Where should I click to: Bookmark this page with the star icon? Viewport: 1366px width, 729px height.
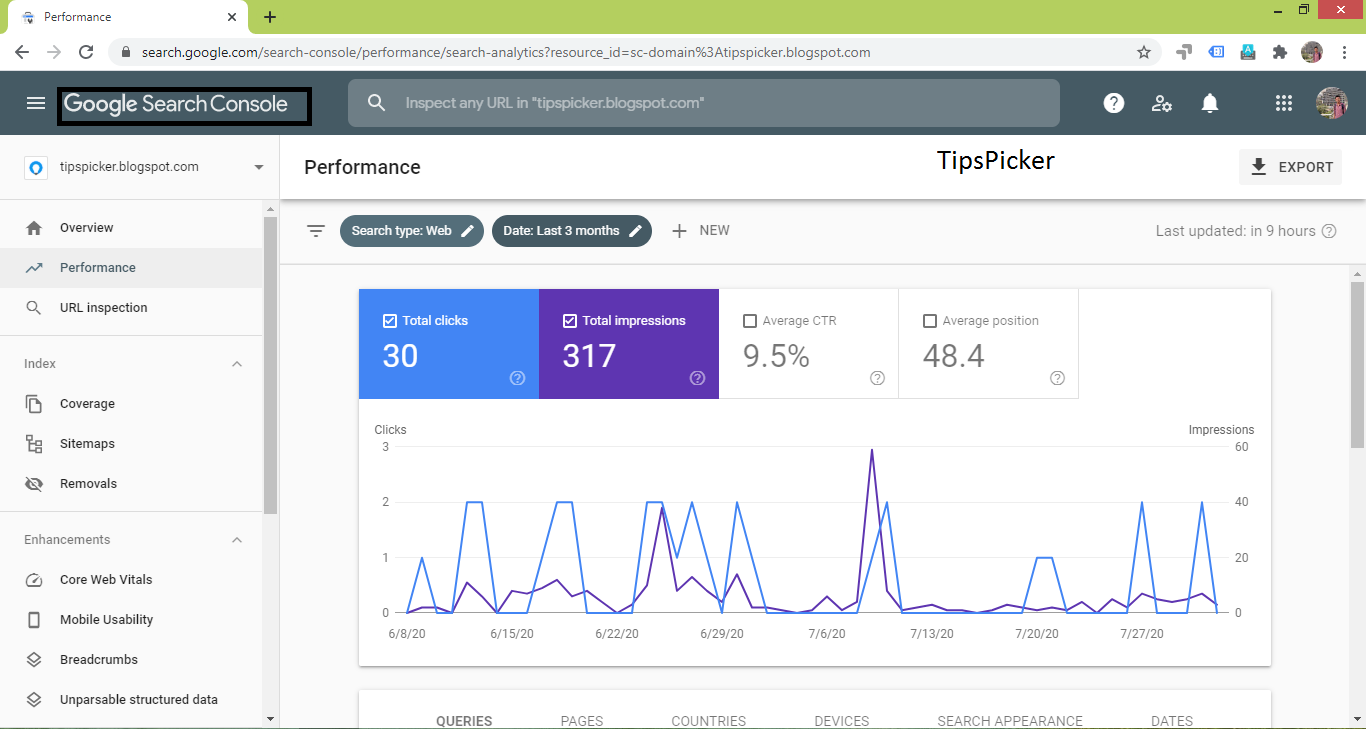(x=1144, y=52)
